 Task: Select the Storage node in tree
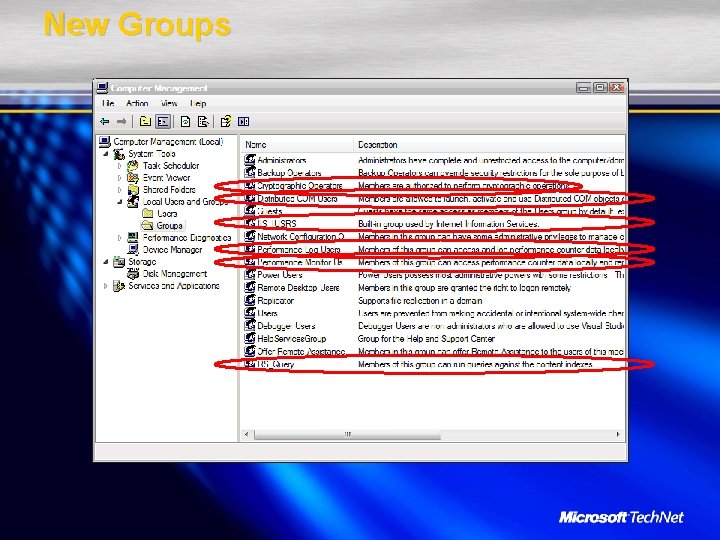[142, 262]
